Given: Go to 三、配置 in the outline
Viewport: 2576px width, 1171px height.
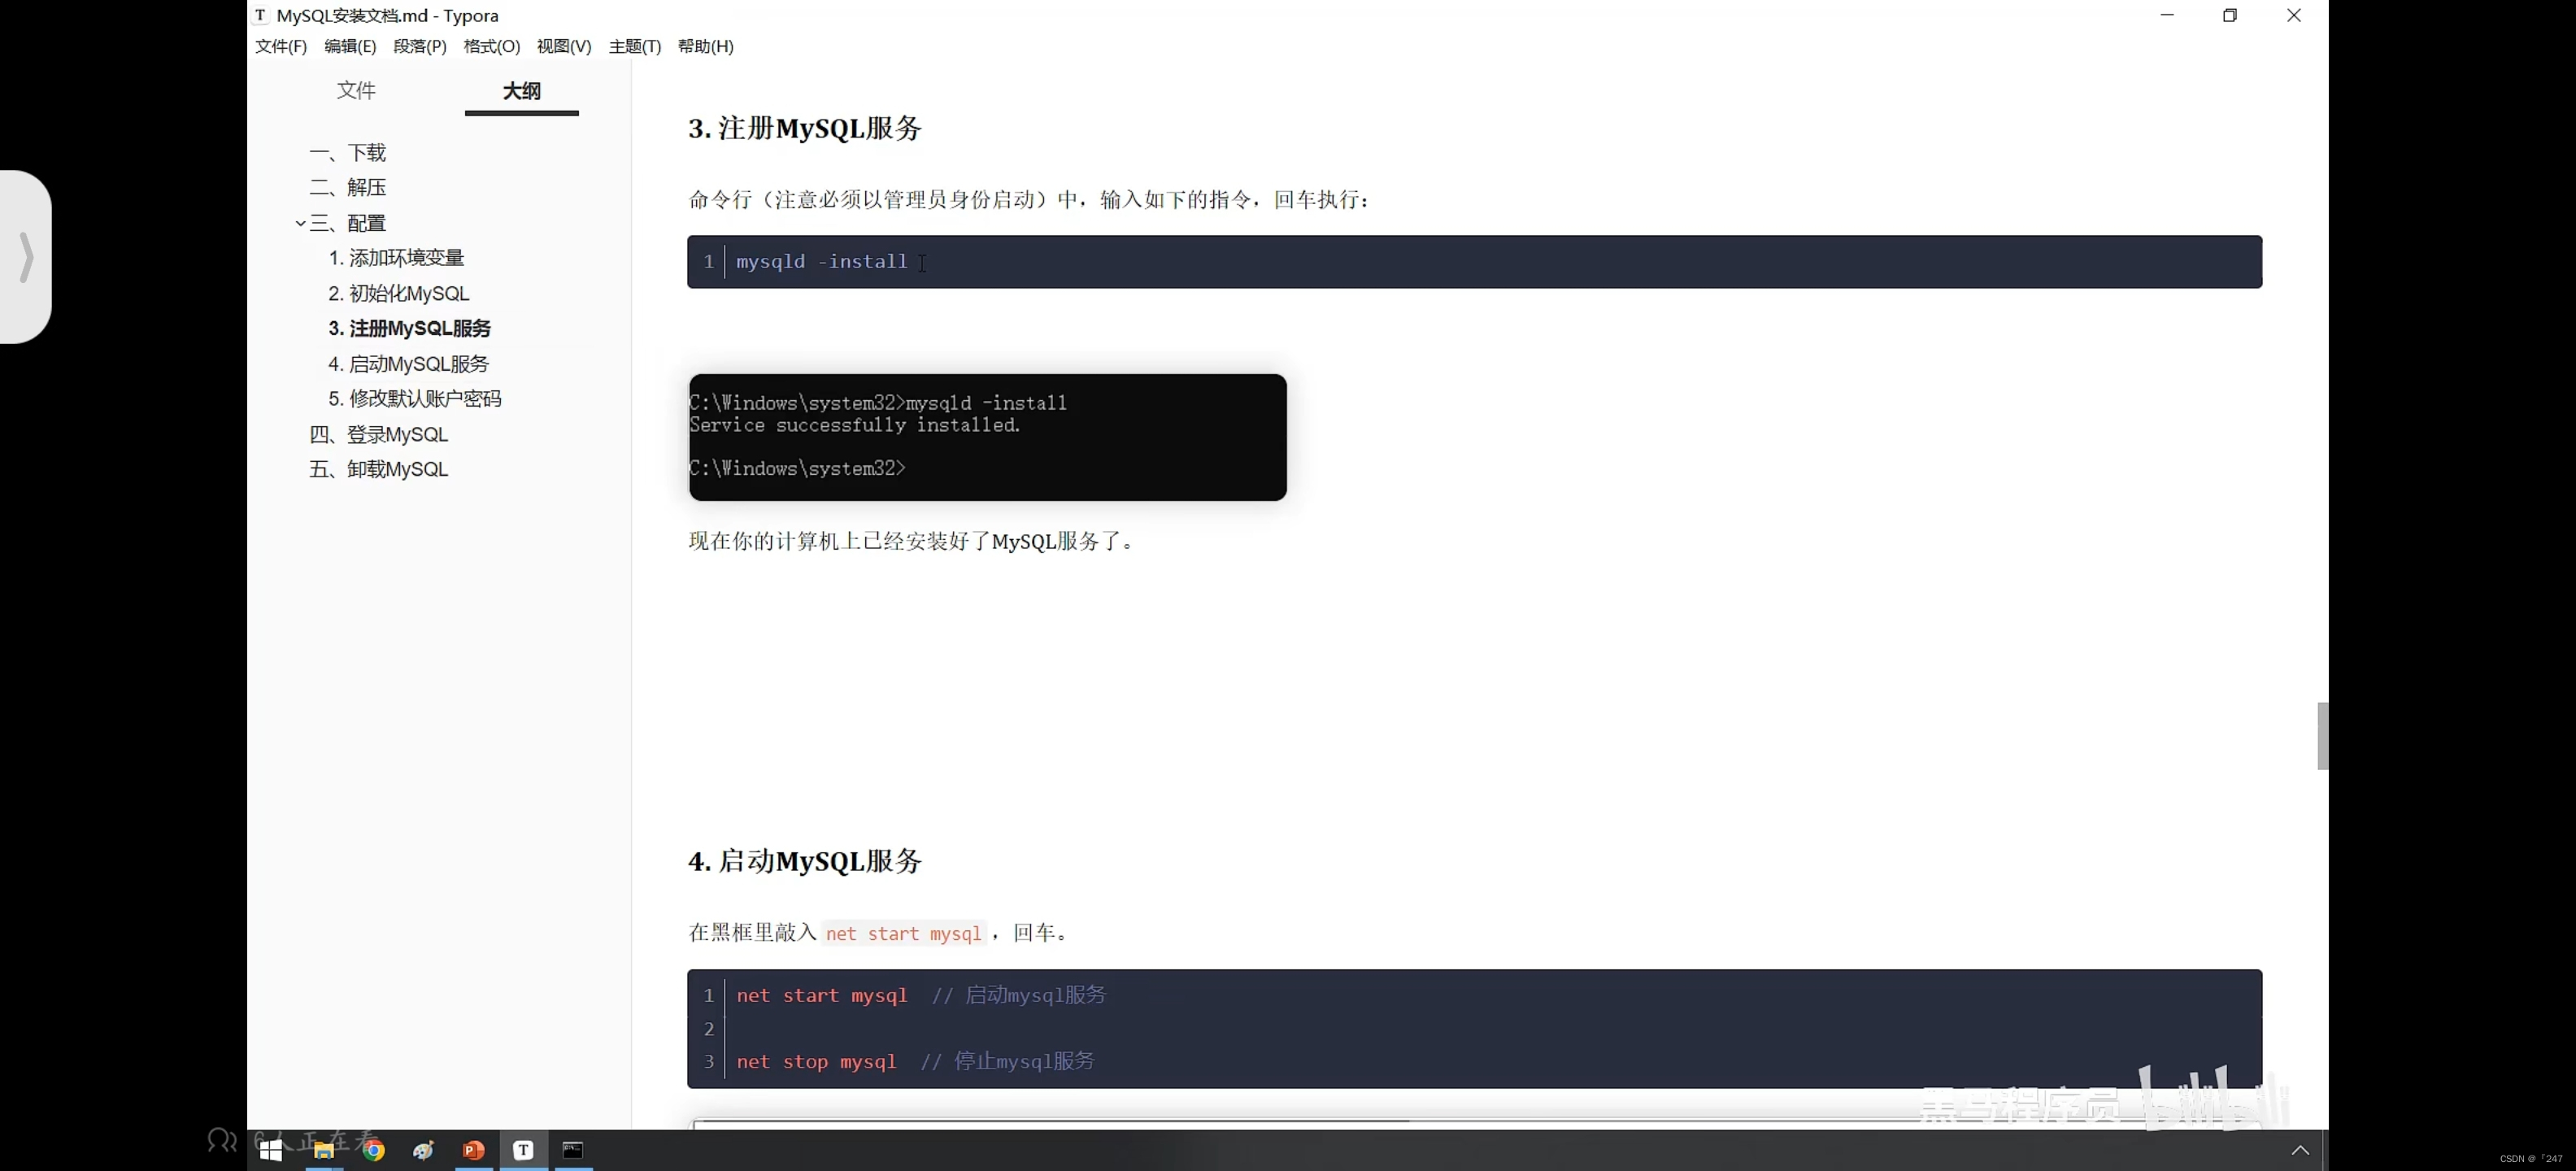Looking at the screenshot, I should (348, 223).
